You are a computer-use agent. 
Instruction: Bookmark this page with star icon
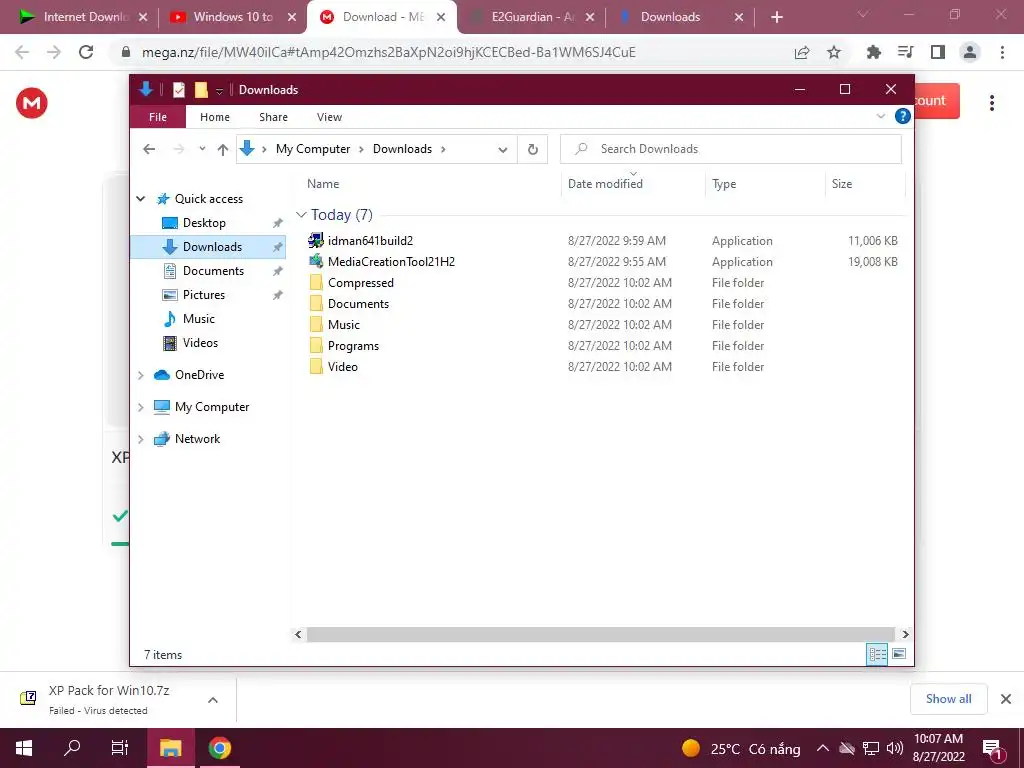tap(834, 52)
